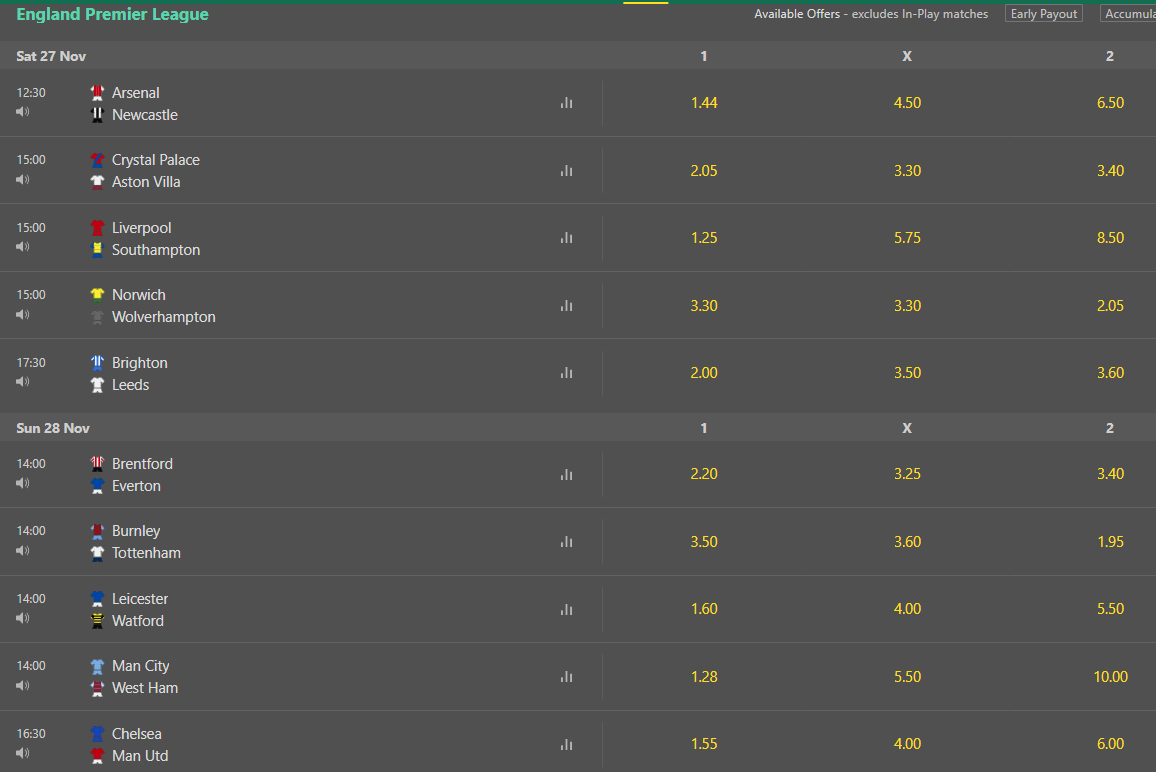This screenshot has width=1156, height=772.
Task: Click England Premier League heading
Action: [x=112, y=14]
